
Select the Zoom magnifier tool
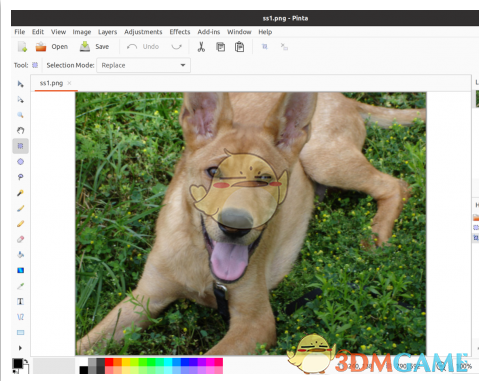(x=20, y=115)
